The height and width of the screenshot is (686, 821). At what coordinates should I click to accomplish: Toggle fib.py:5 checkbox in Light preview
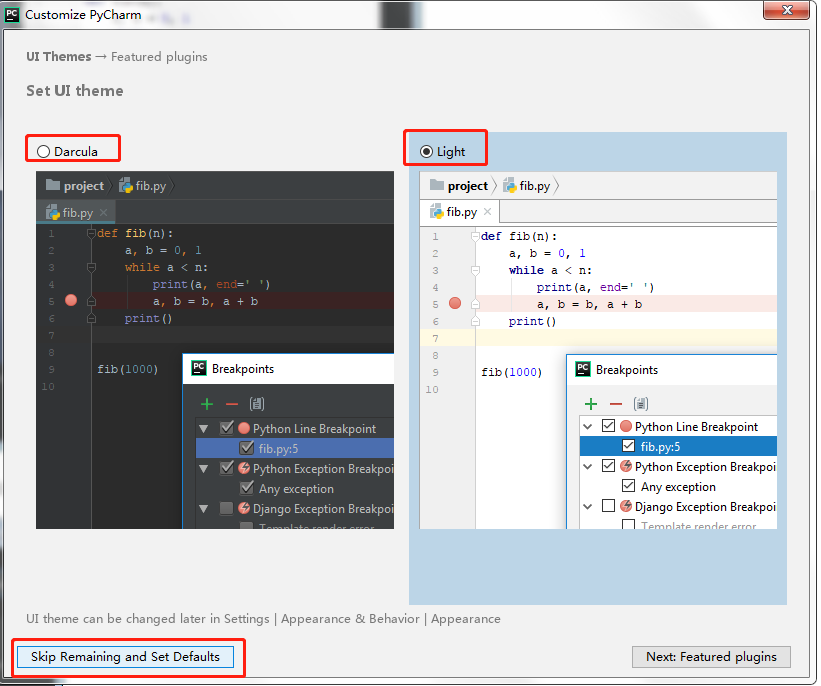click(628, 446)
